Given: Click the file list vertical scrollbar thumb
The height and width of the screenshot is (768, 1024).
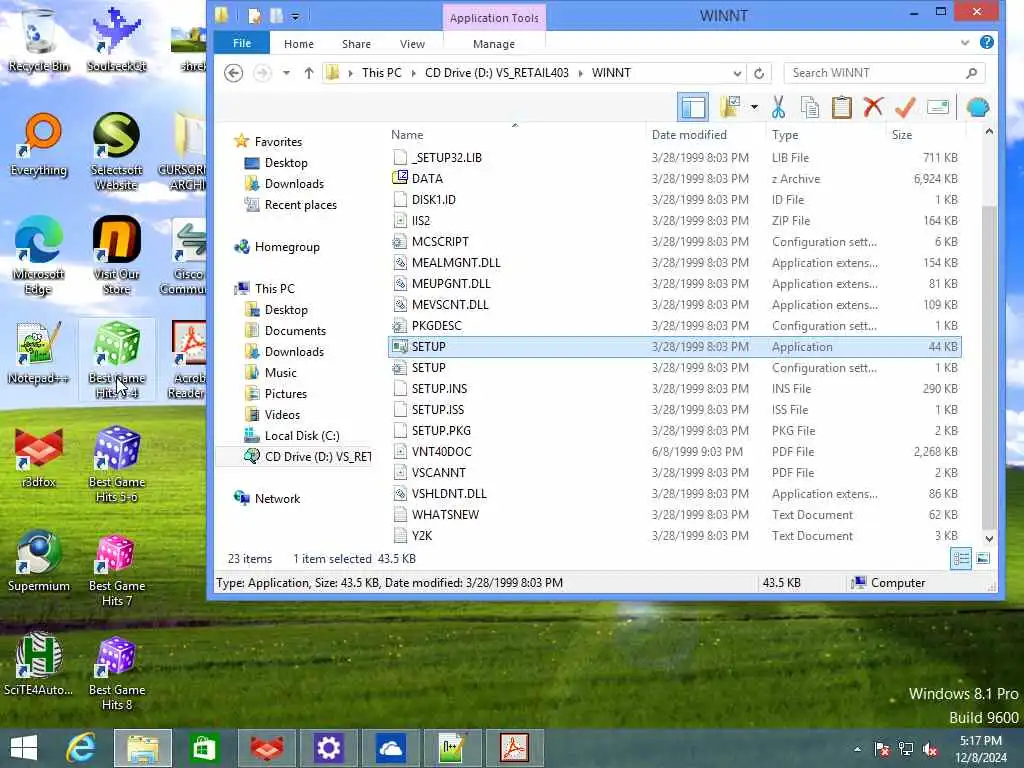Looking at the screenshot, I should pos(989,366).
